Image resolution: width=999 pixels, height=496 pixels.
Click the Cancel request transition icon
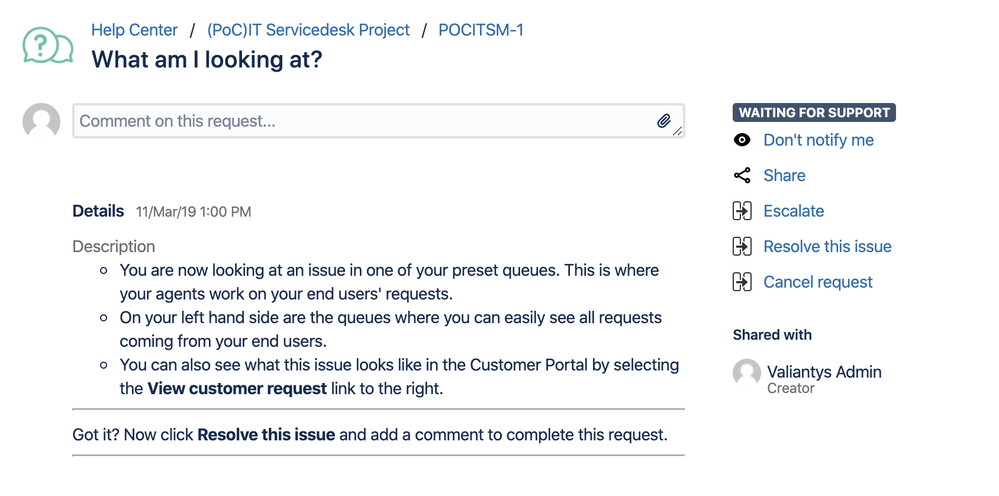click(x=742, y=282)
